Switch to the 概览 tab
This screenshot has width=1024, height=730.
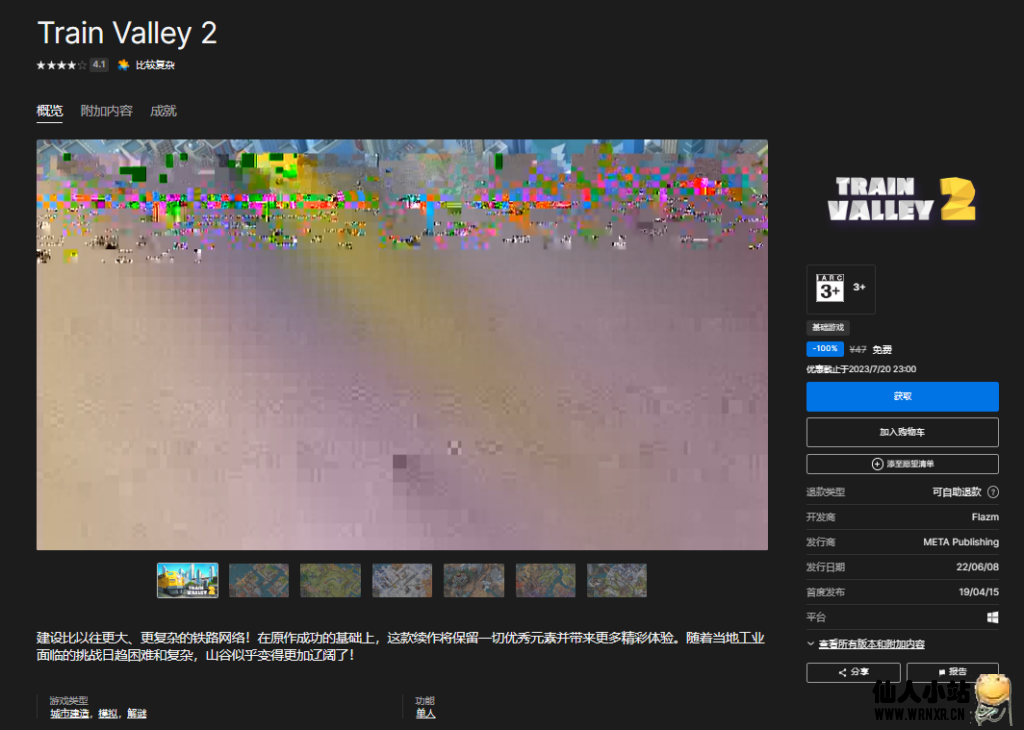(x=50, y=111)
